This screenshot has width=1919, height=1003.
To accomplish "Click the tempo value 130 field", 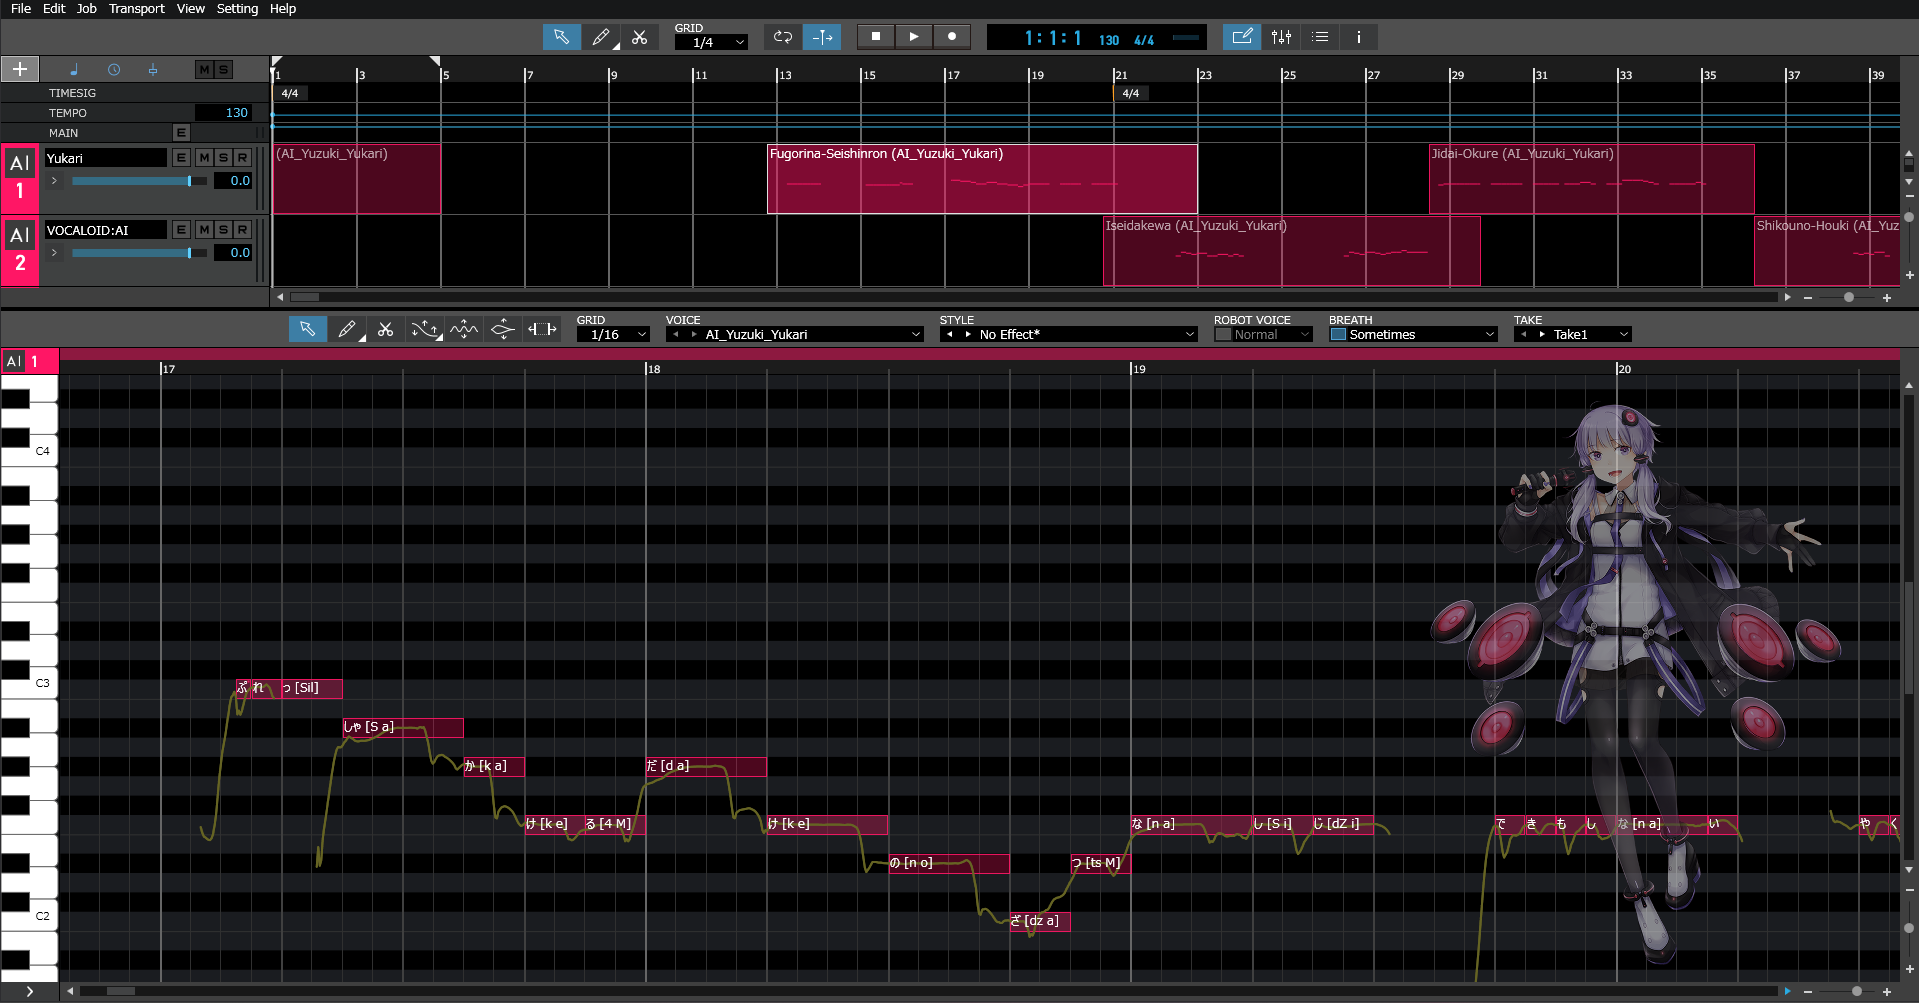I will (223, 113).
